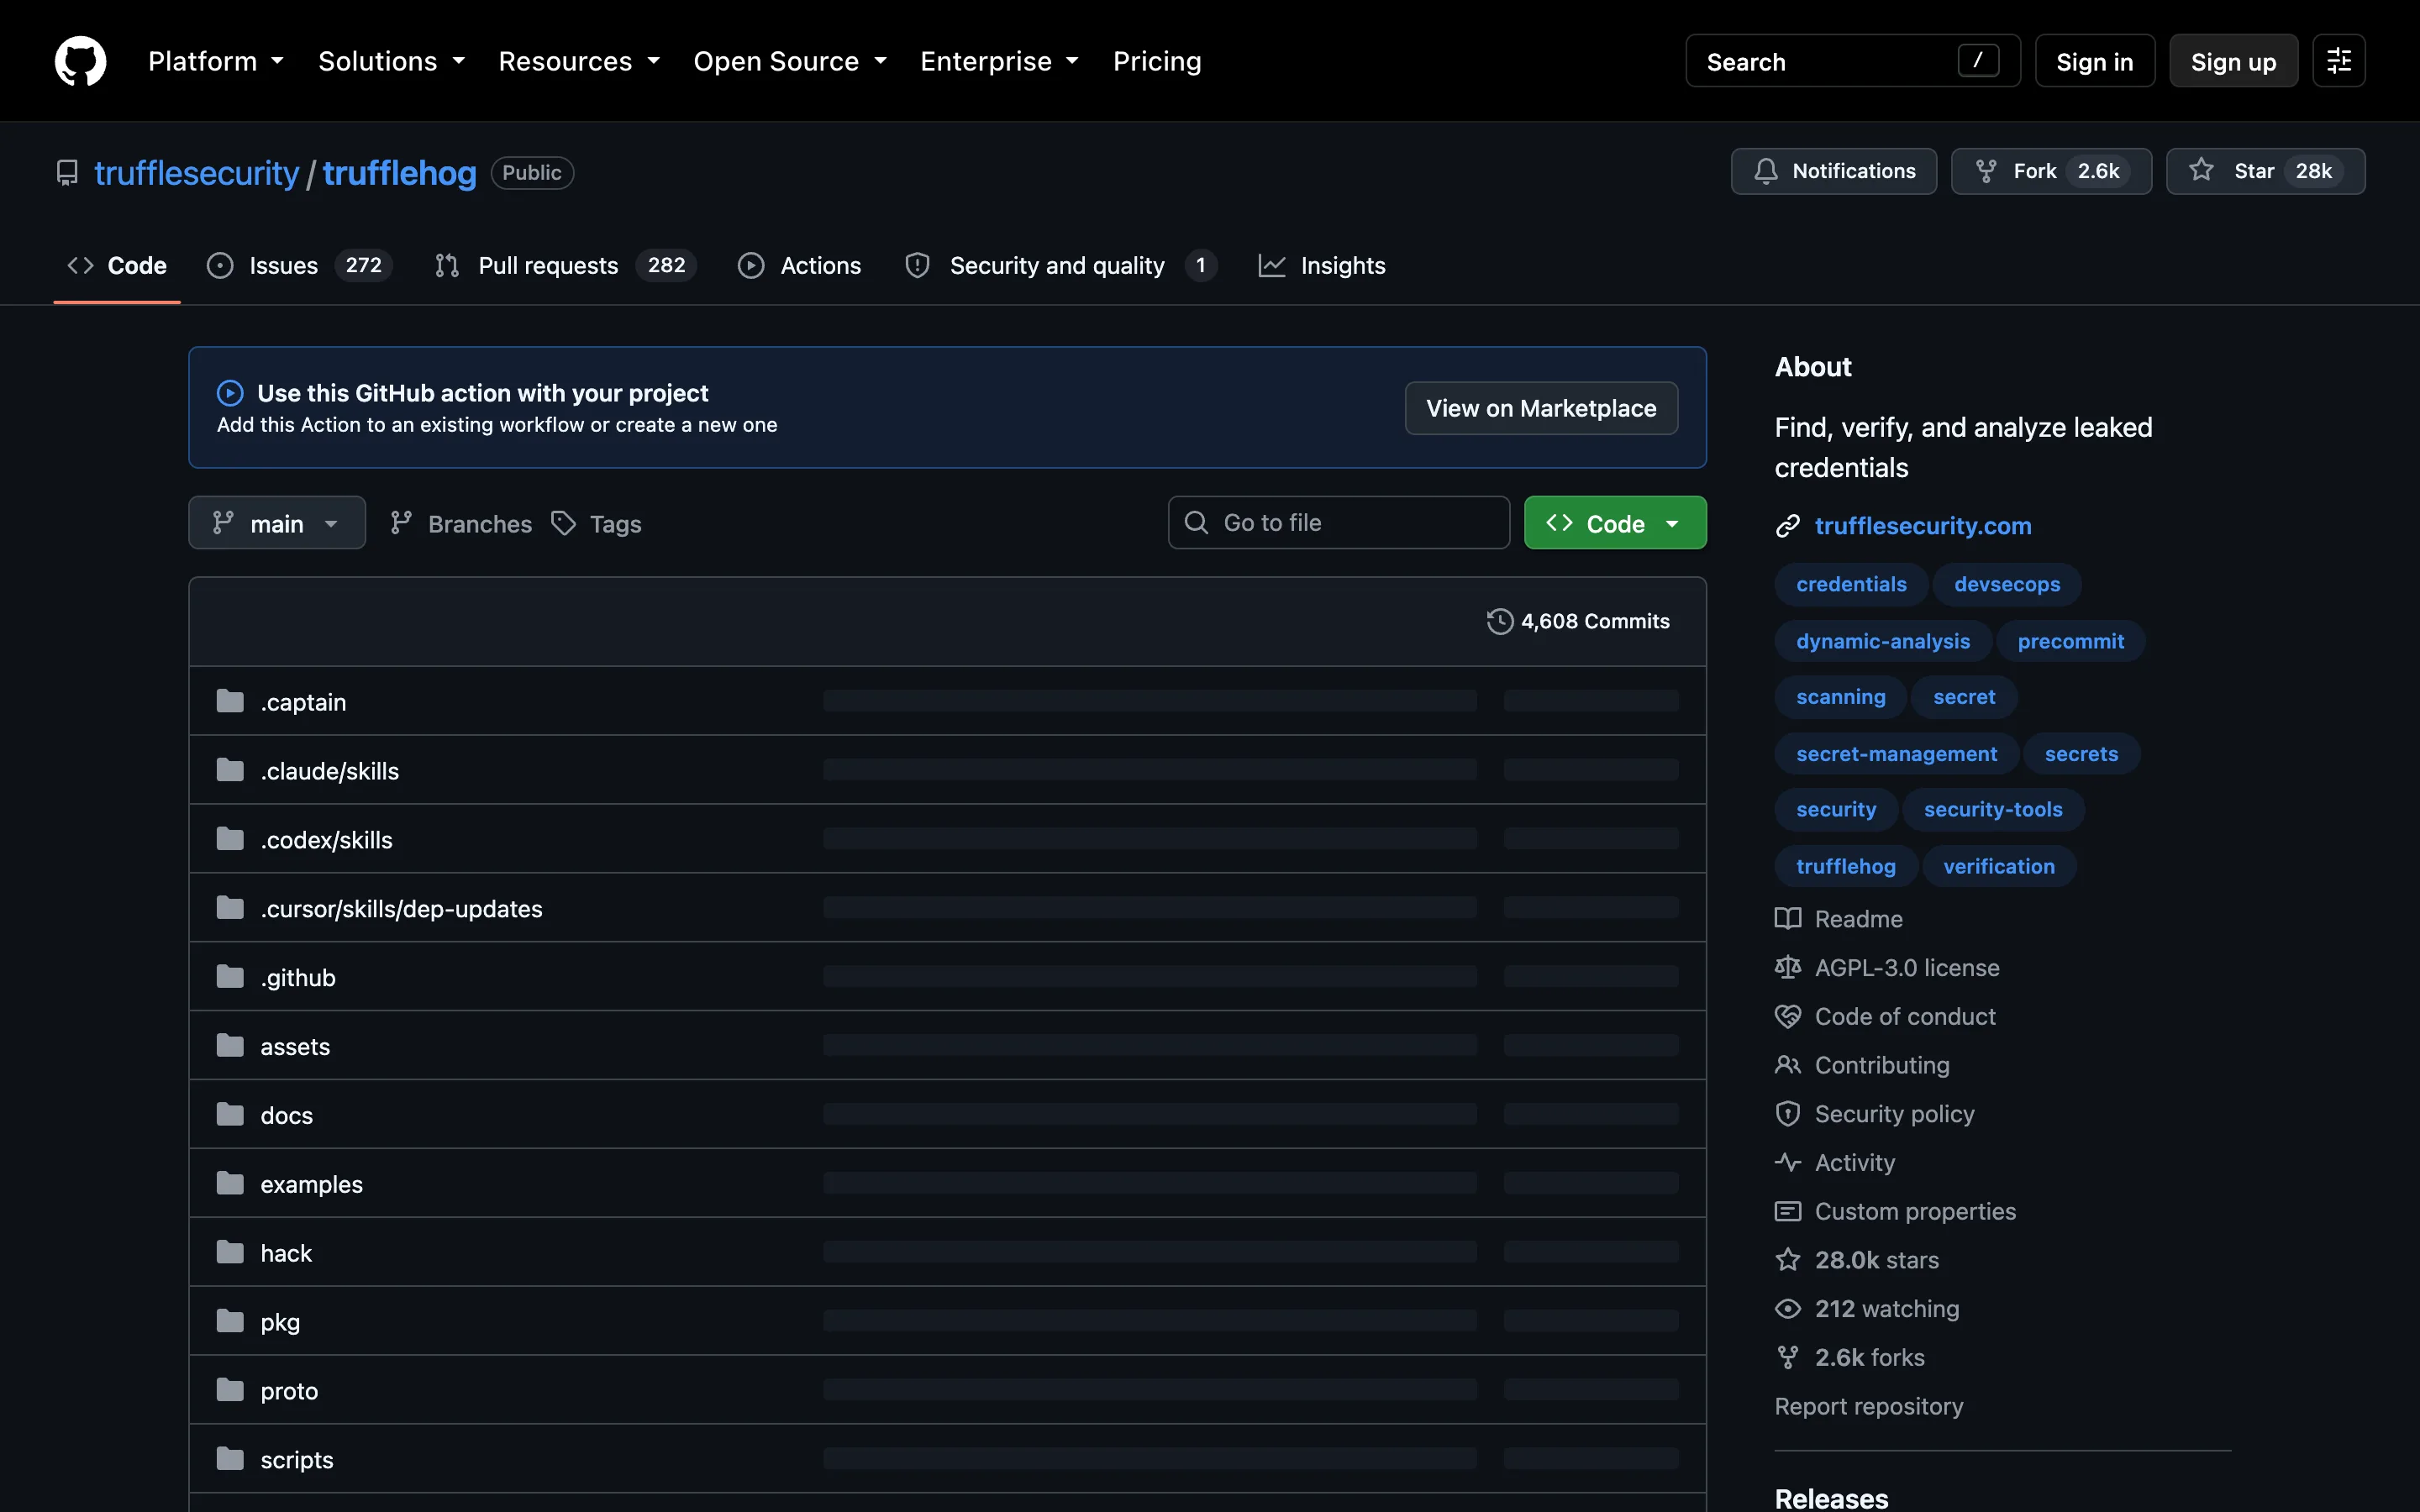Click the folder icon beside .captain
The image size is (2420, 1512).
click(x=230, y=701)
